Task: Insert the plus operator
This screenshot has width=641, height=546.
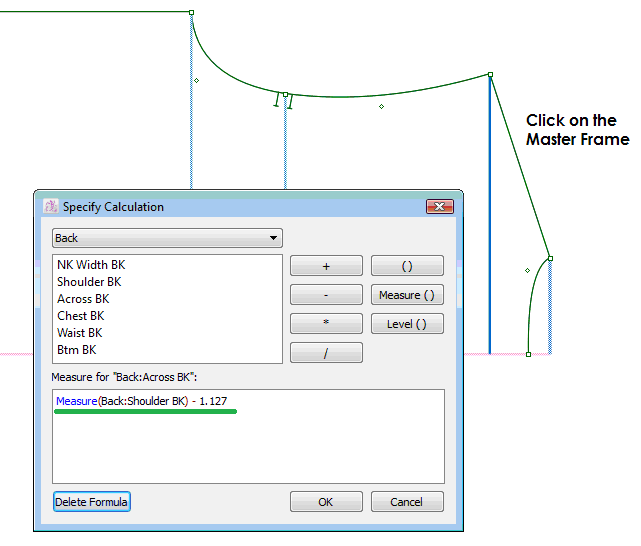Action: coord(326,266)
